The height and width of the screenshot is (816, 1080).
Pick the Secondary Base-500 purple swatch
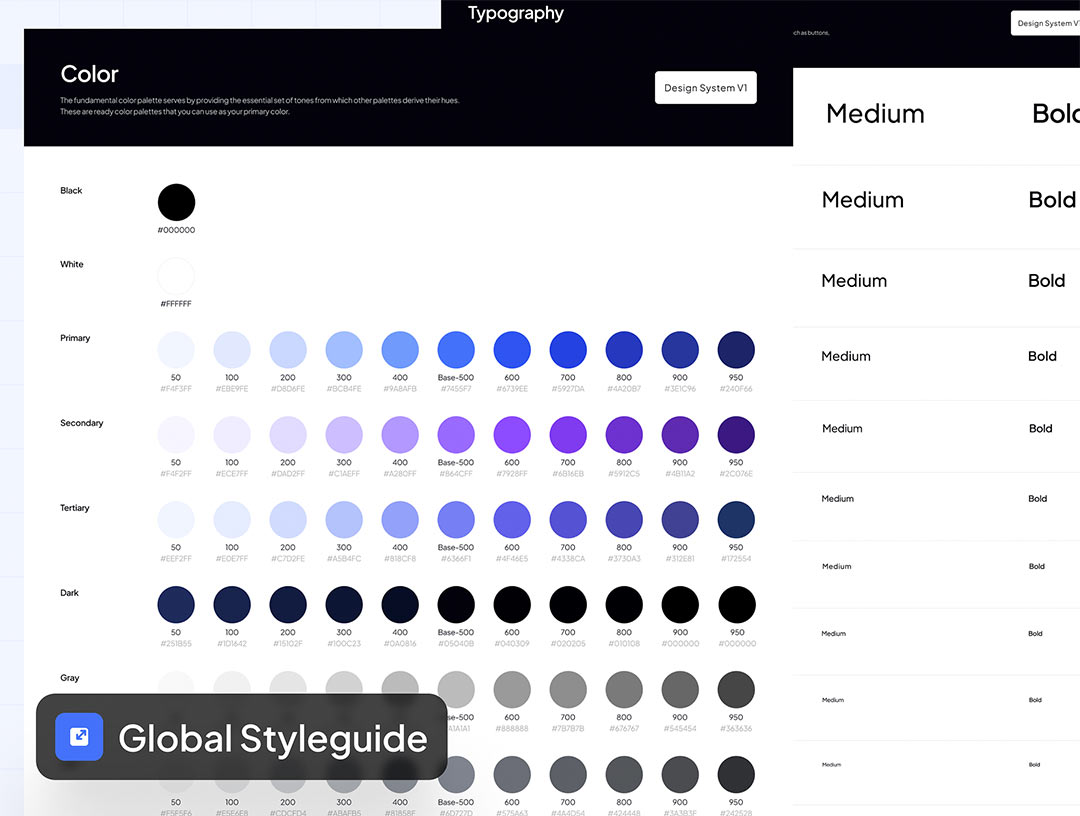[x=456, y=435]
